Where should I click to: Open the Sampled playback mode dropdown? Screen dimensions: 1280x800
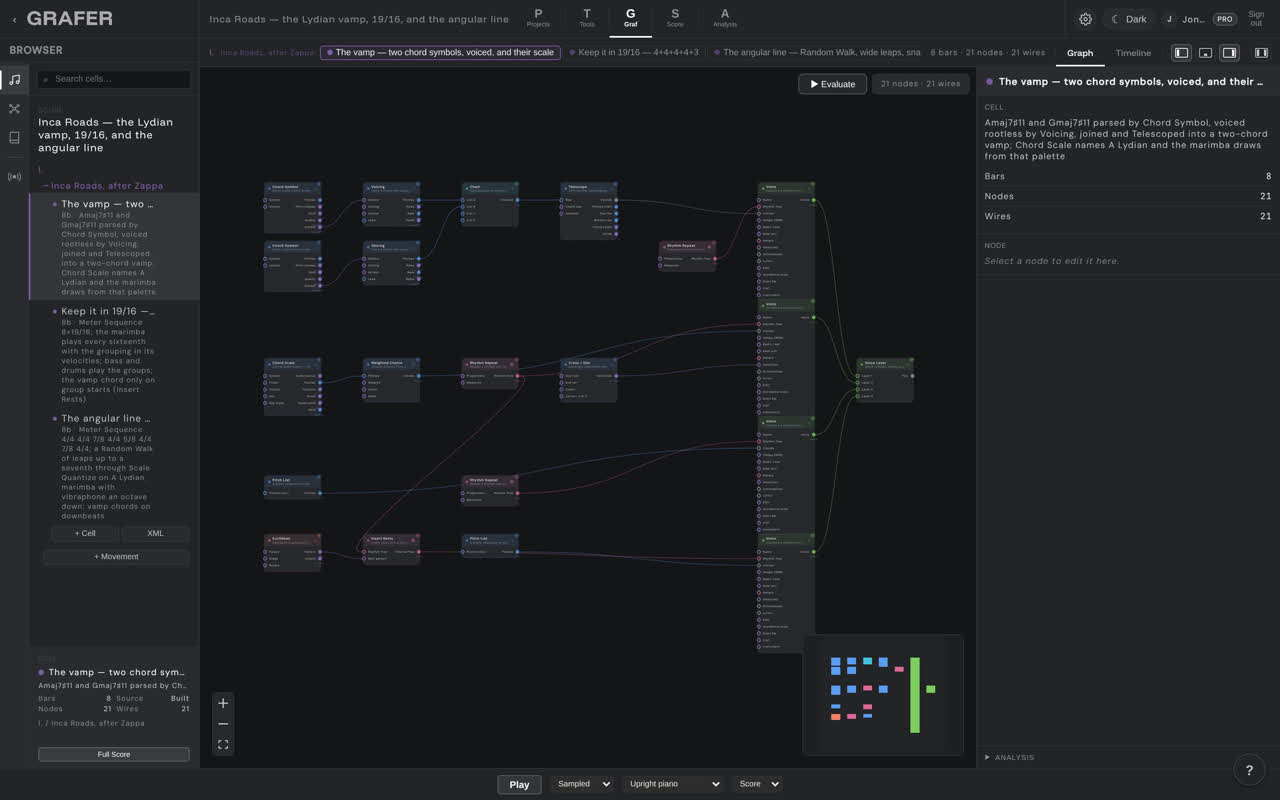pyautogui.click(x=582, y=784)
